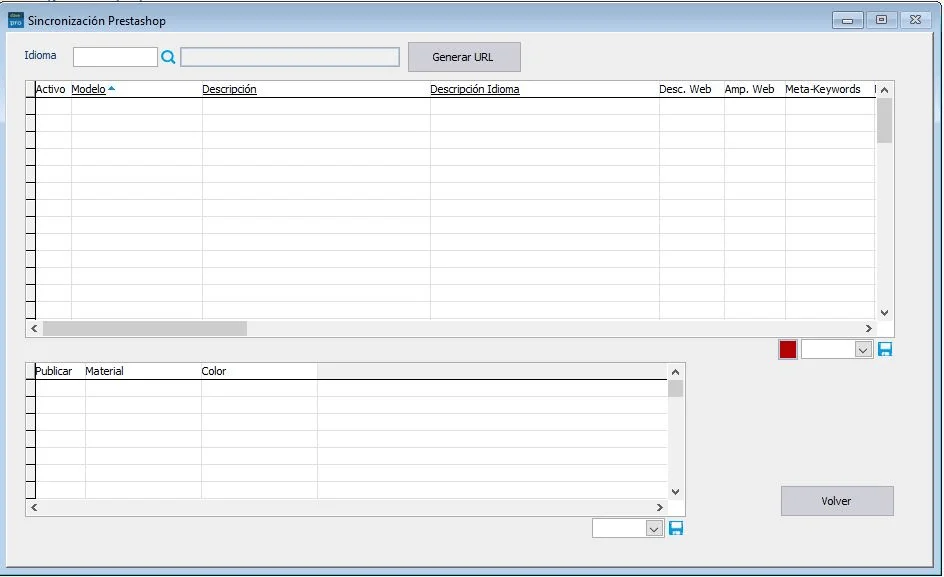Click the save icon below the Material grid

point(676,529)
